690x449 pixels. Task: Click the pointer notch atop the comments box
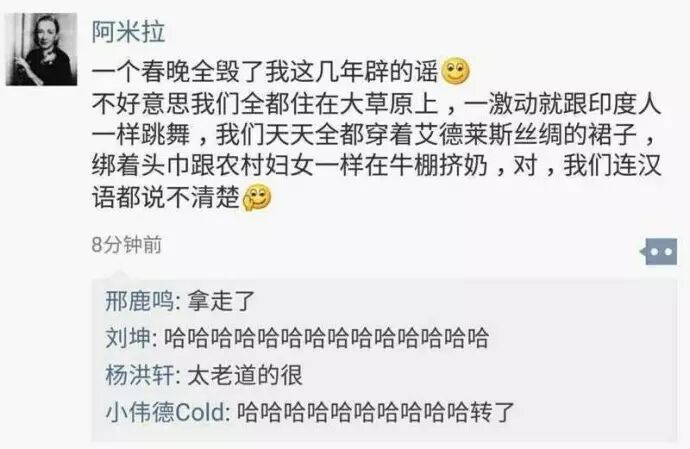pos(121,276)
